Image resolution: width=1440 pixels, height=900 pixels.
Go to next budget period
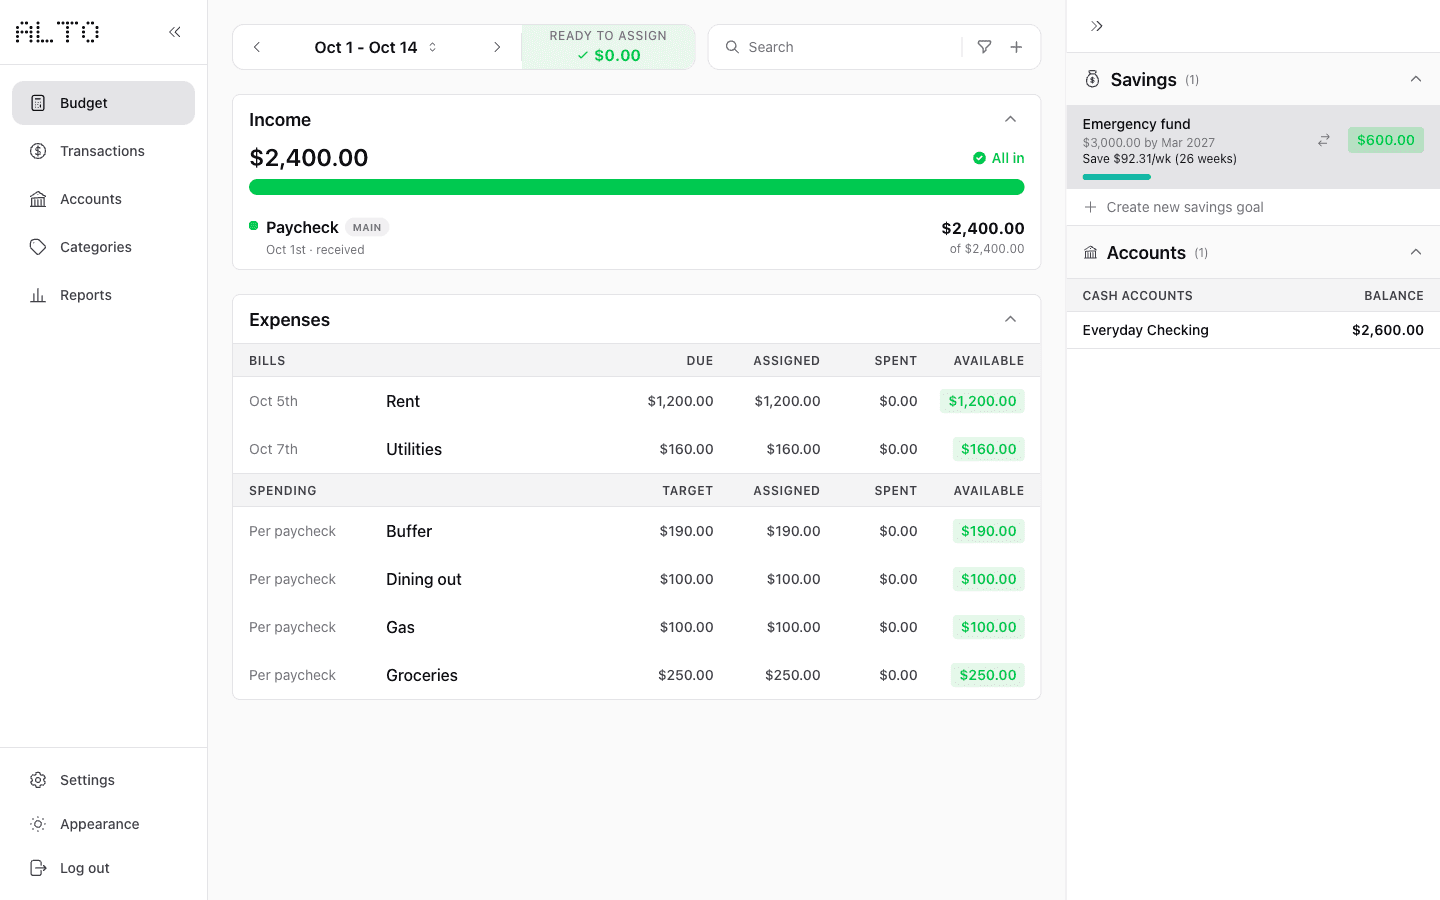(x=497, y=47)
